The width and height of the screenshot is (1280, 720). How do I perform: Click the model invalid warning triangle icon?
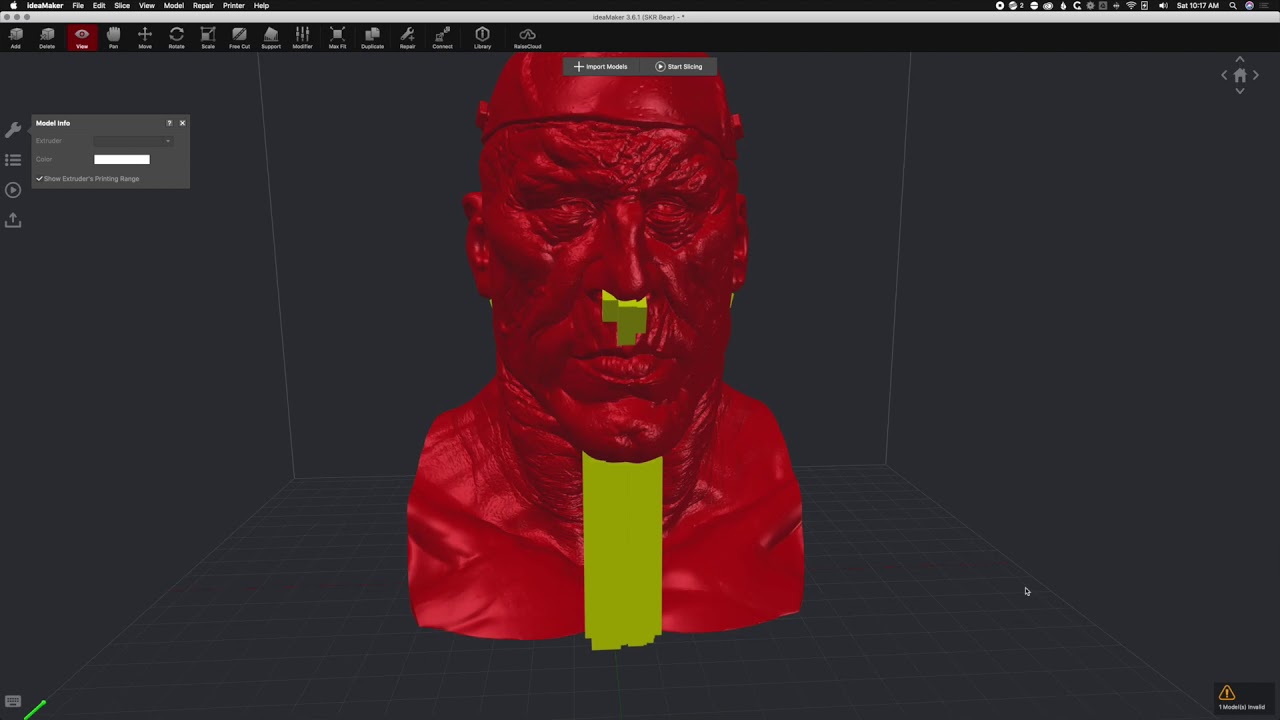(1227, 693)
